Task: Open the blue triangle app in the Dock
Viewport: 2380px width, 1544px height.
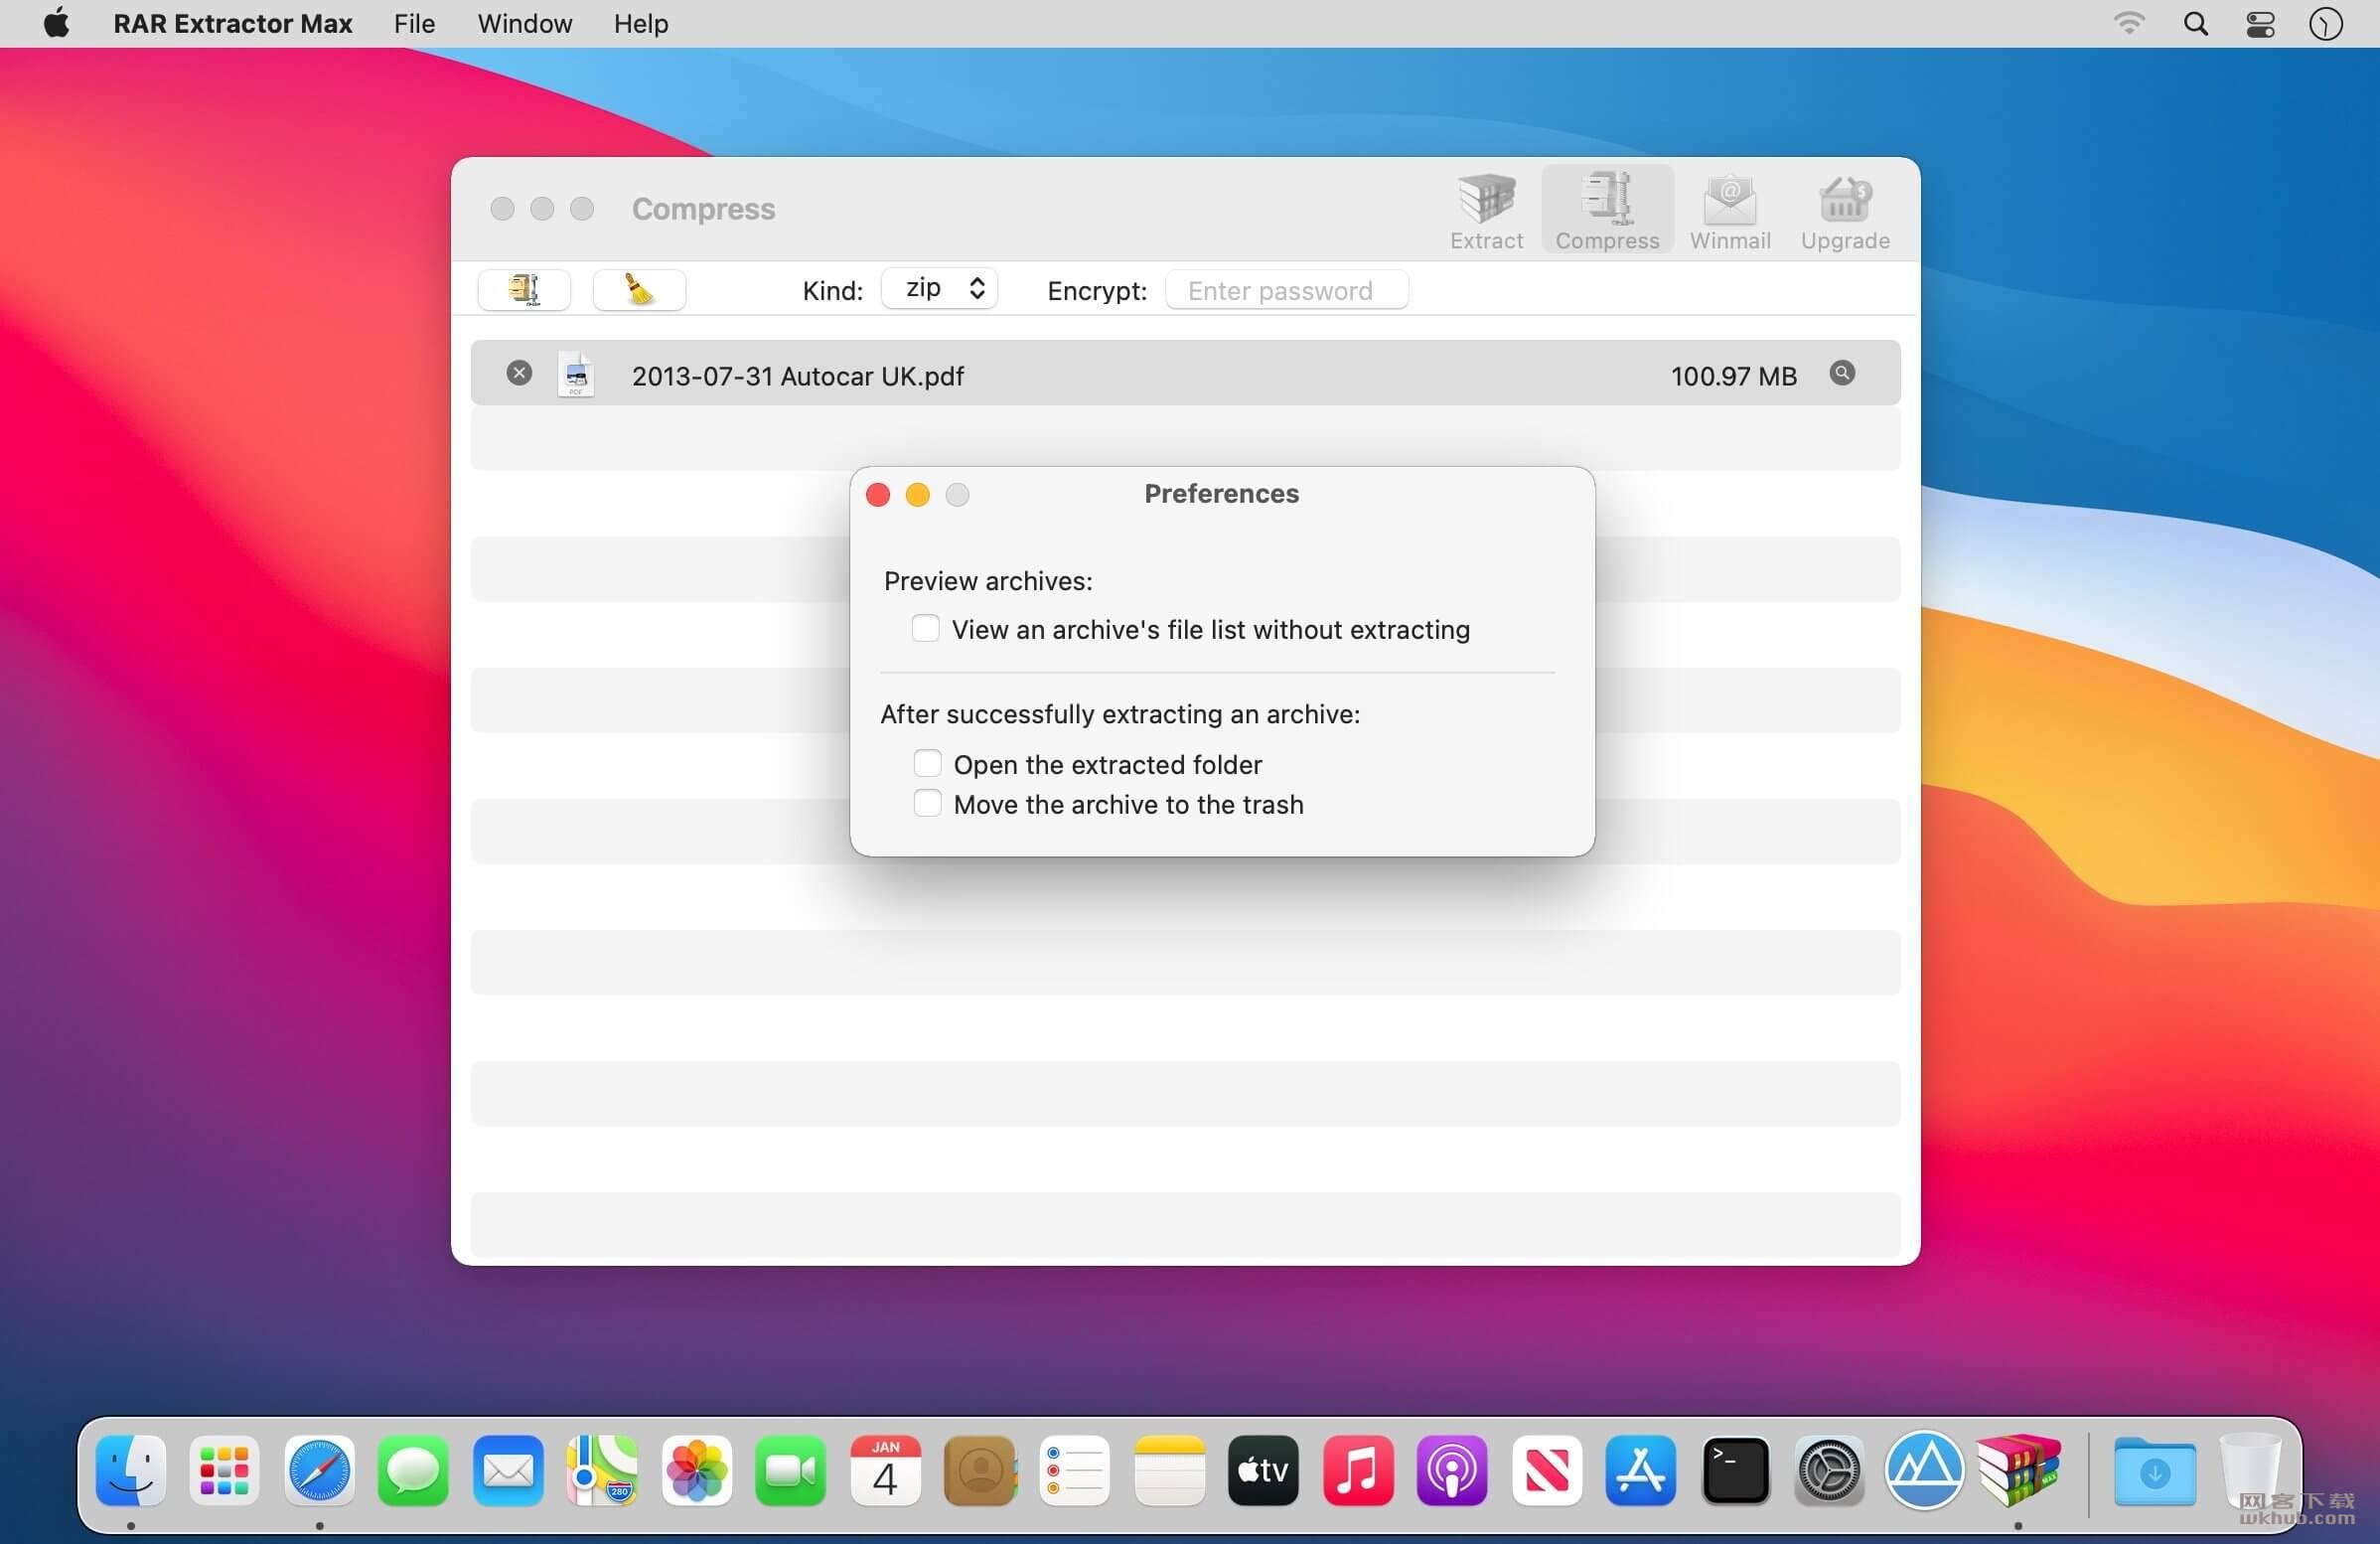Action: tap(1924, 1469)
